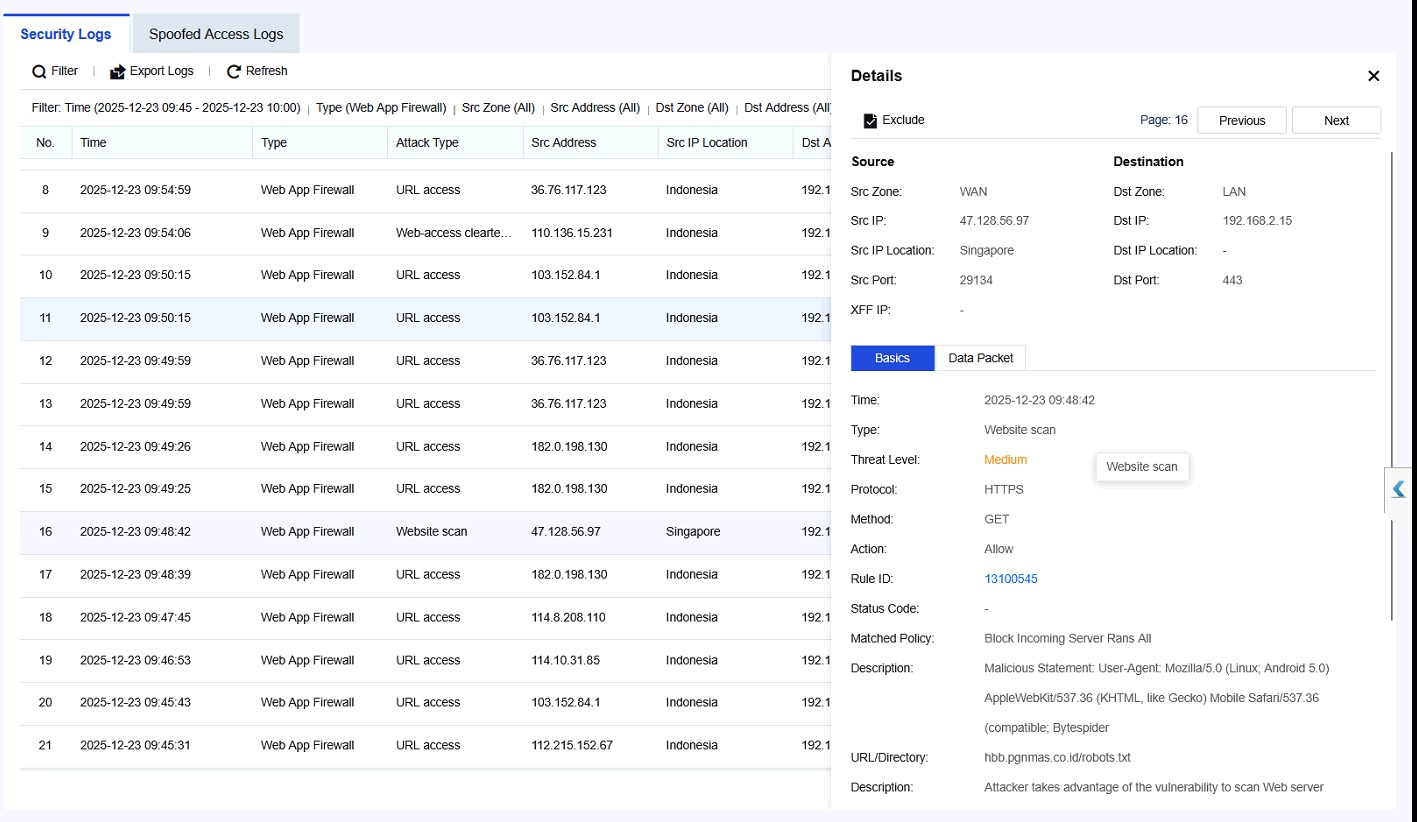Image resolution: width=1417 pixels, height=822 pixels.
Task: Open Rule ID 13100545 link
Action: [x=1011, y=579]
